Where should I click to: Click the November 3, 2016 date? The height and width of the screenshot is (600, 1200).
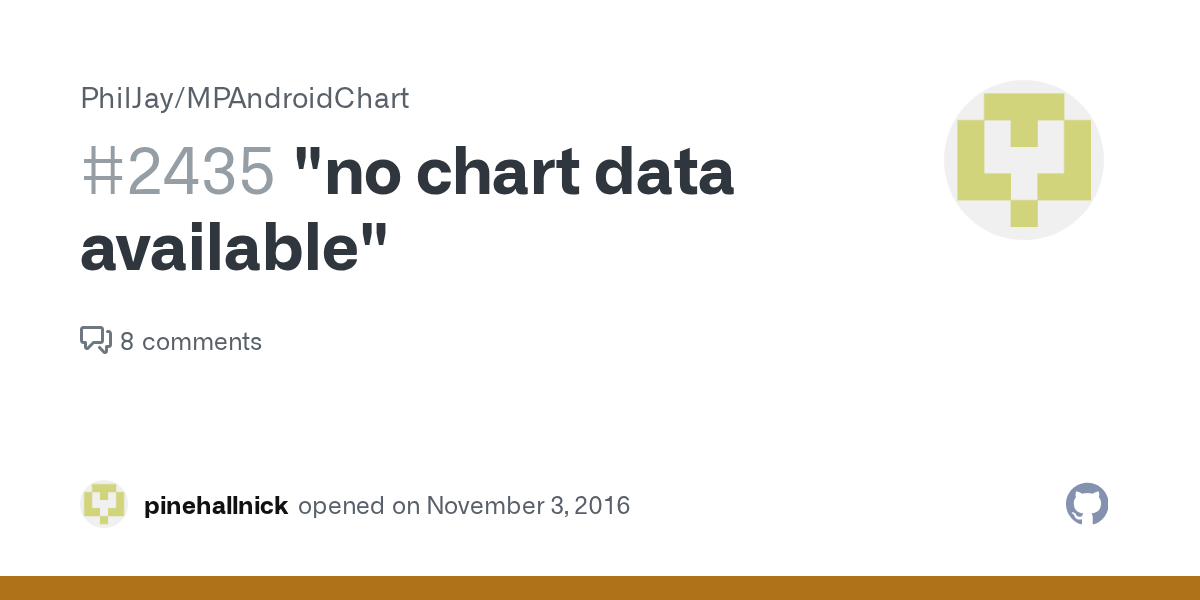pyautogui.click(x=528, y=506)
